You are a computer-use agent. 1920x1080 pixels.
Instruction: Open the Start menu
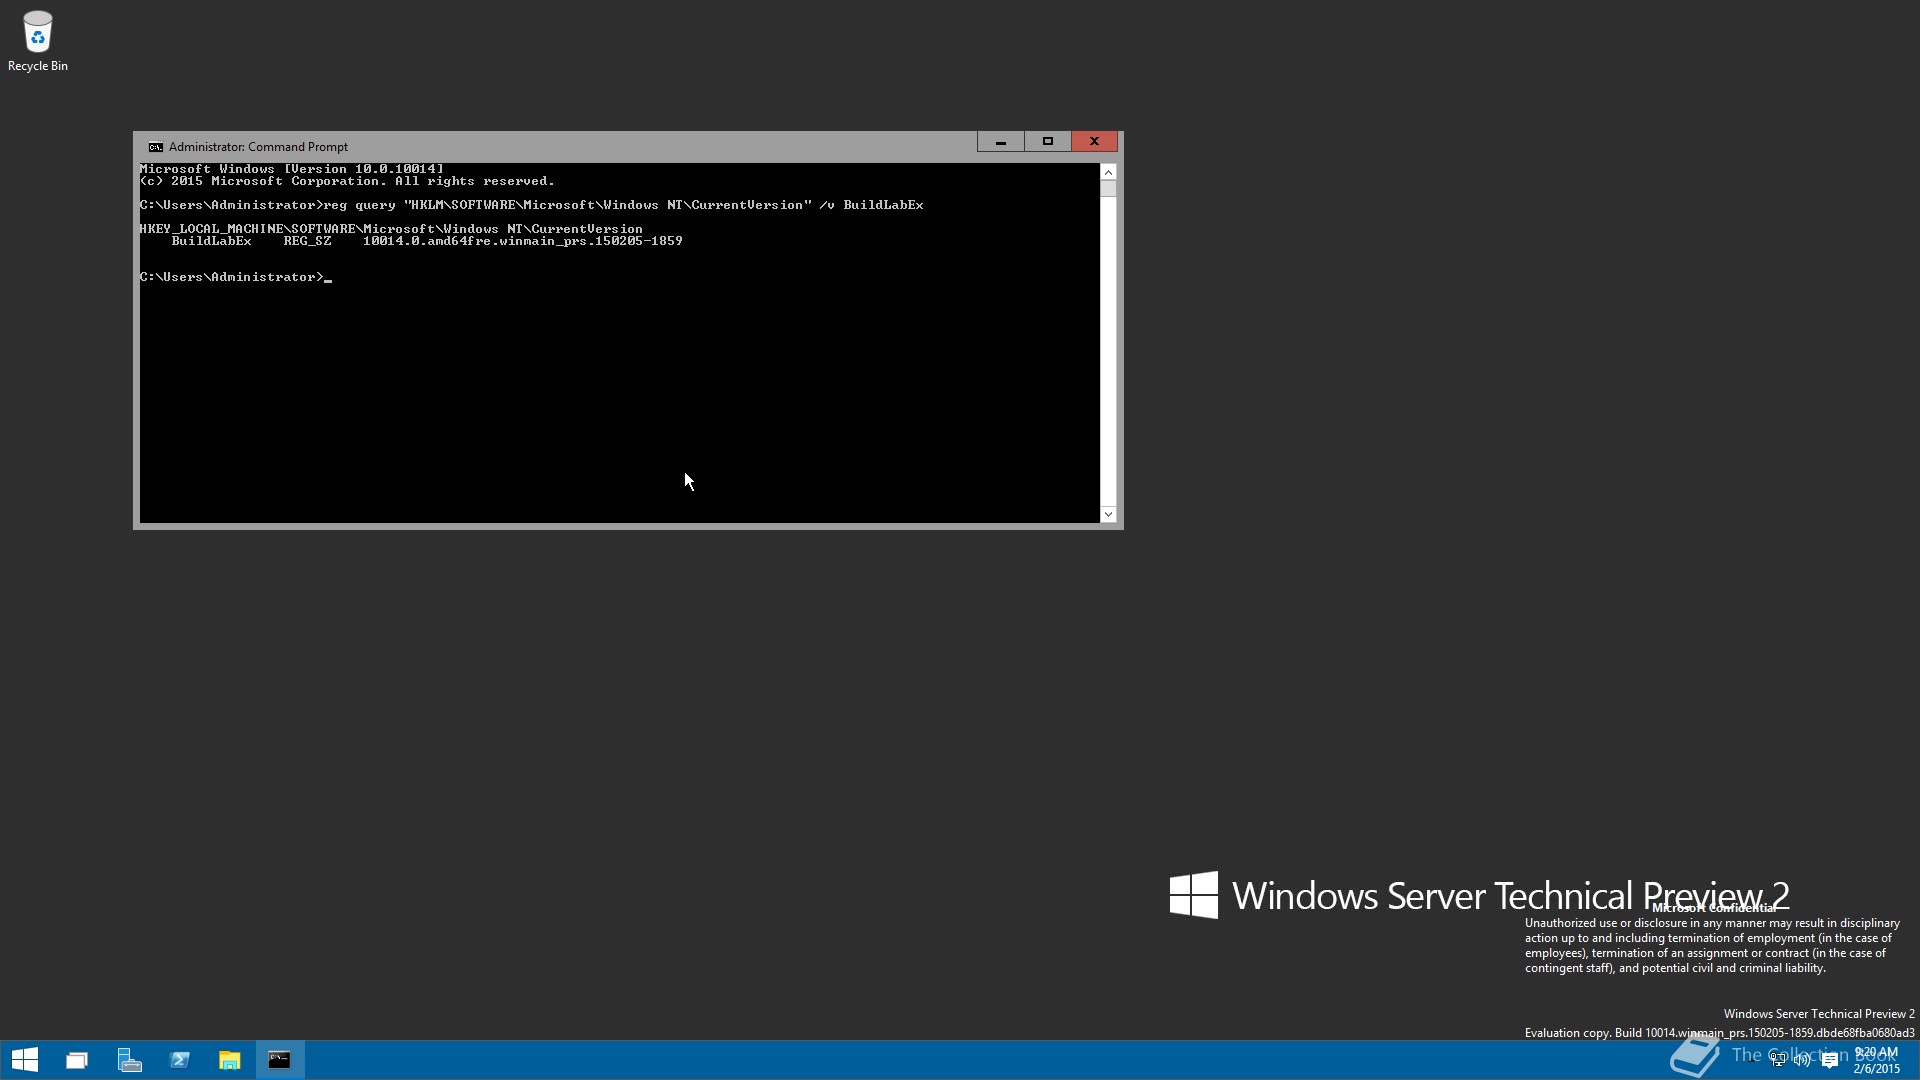pyautogui.click(x=25, y=1060)
